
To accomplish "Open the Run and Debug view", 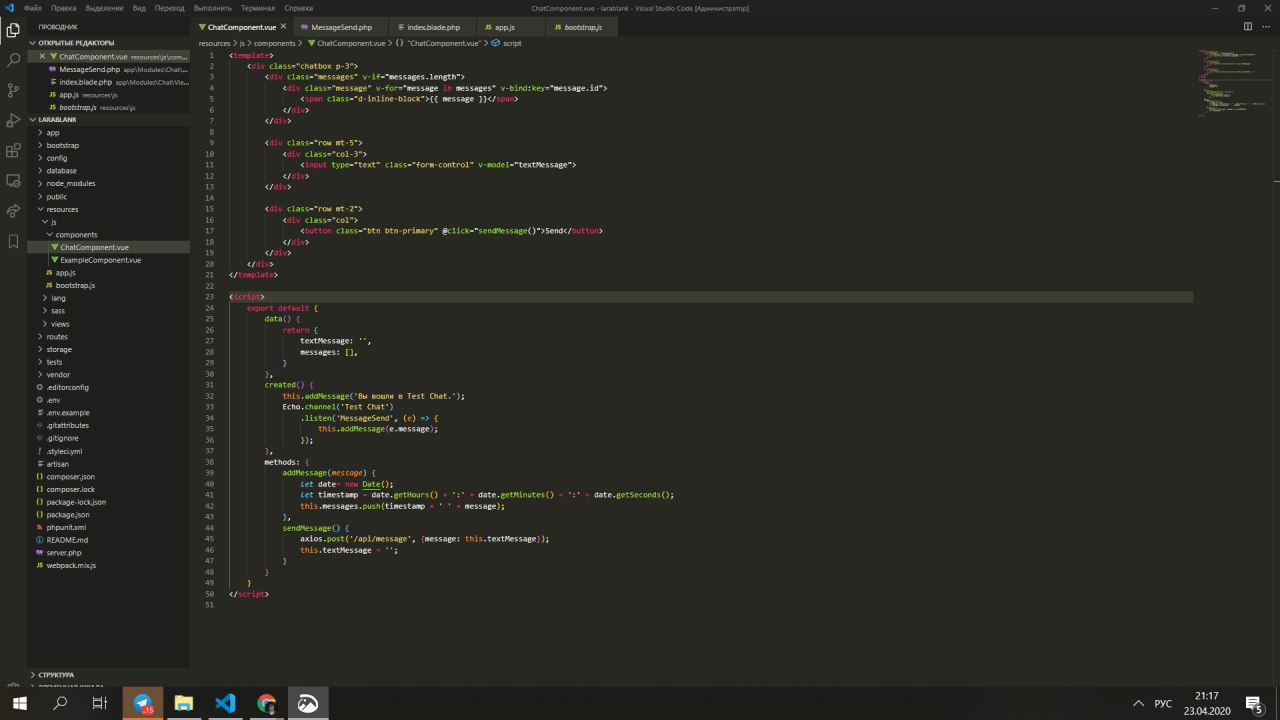I will click(13, 120).
